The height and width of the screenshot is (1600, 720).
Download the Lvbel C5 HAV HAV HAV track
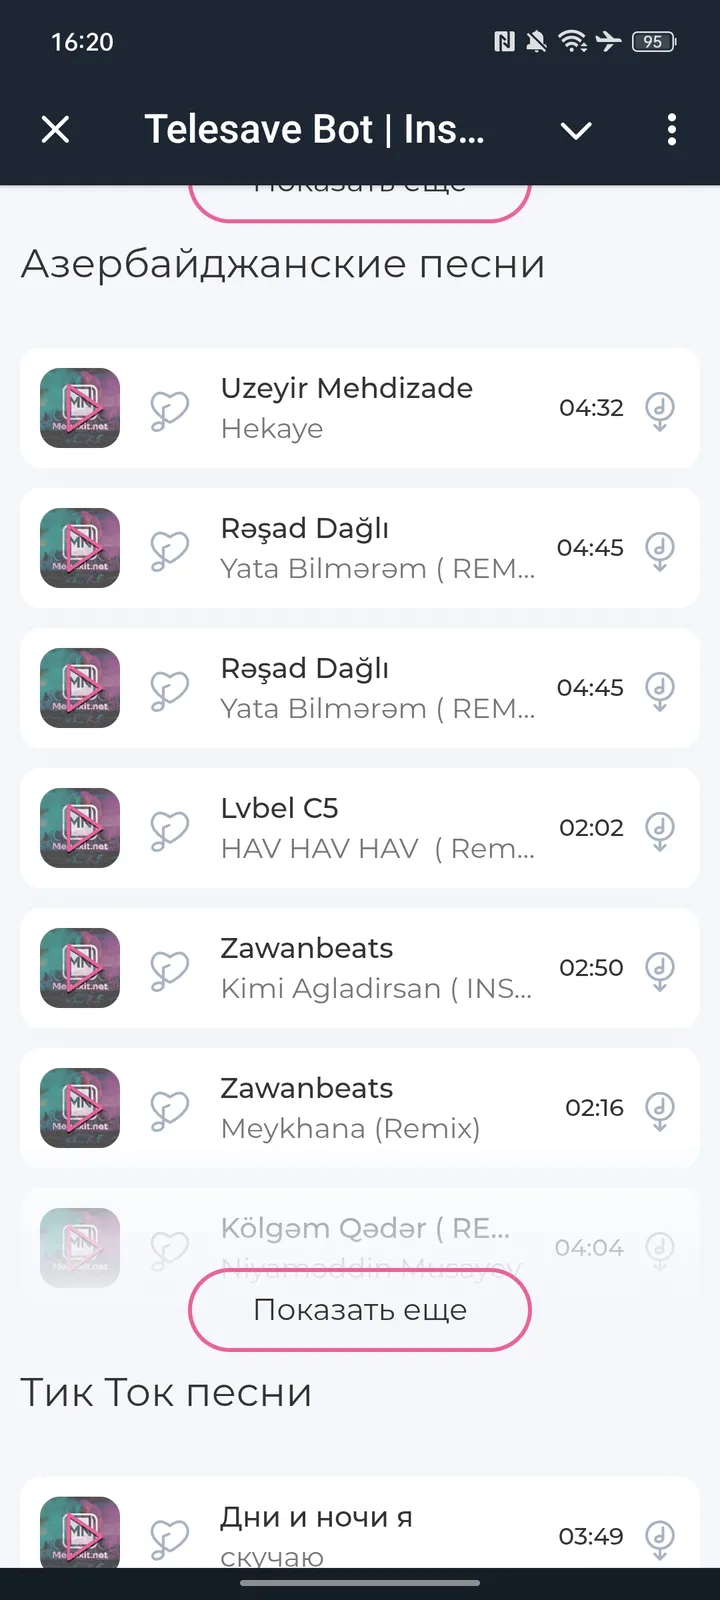(x=659, y=829)
